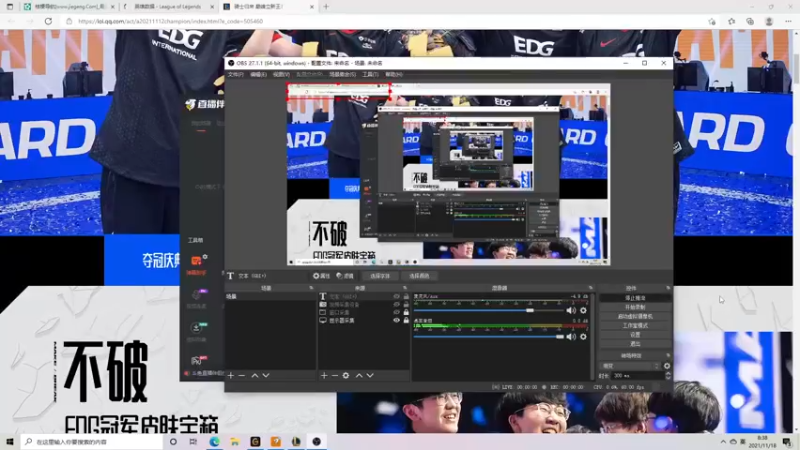Add the page to browser favorites with the star
The height and width of the screenshot is (450, 800).
click(x=712, y=21)
